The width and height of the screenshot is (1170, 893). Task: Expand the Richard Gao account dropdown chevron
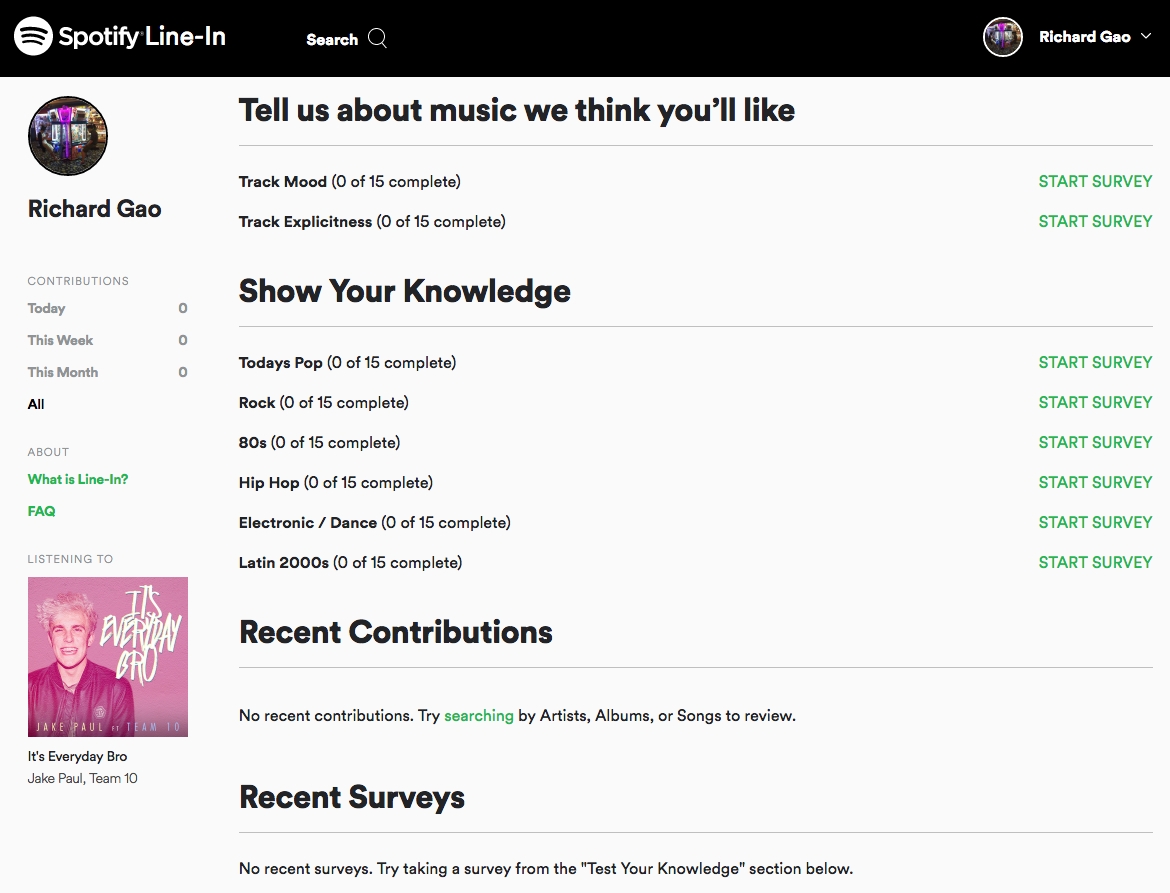pos(1146,36)
